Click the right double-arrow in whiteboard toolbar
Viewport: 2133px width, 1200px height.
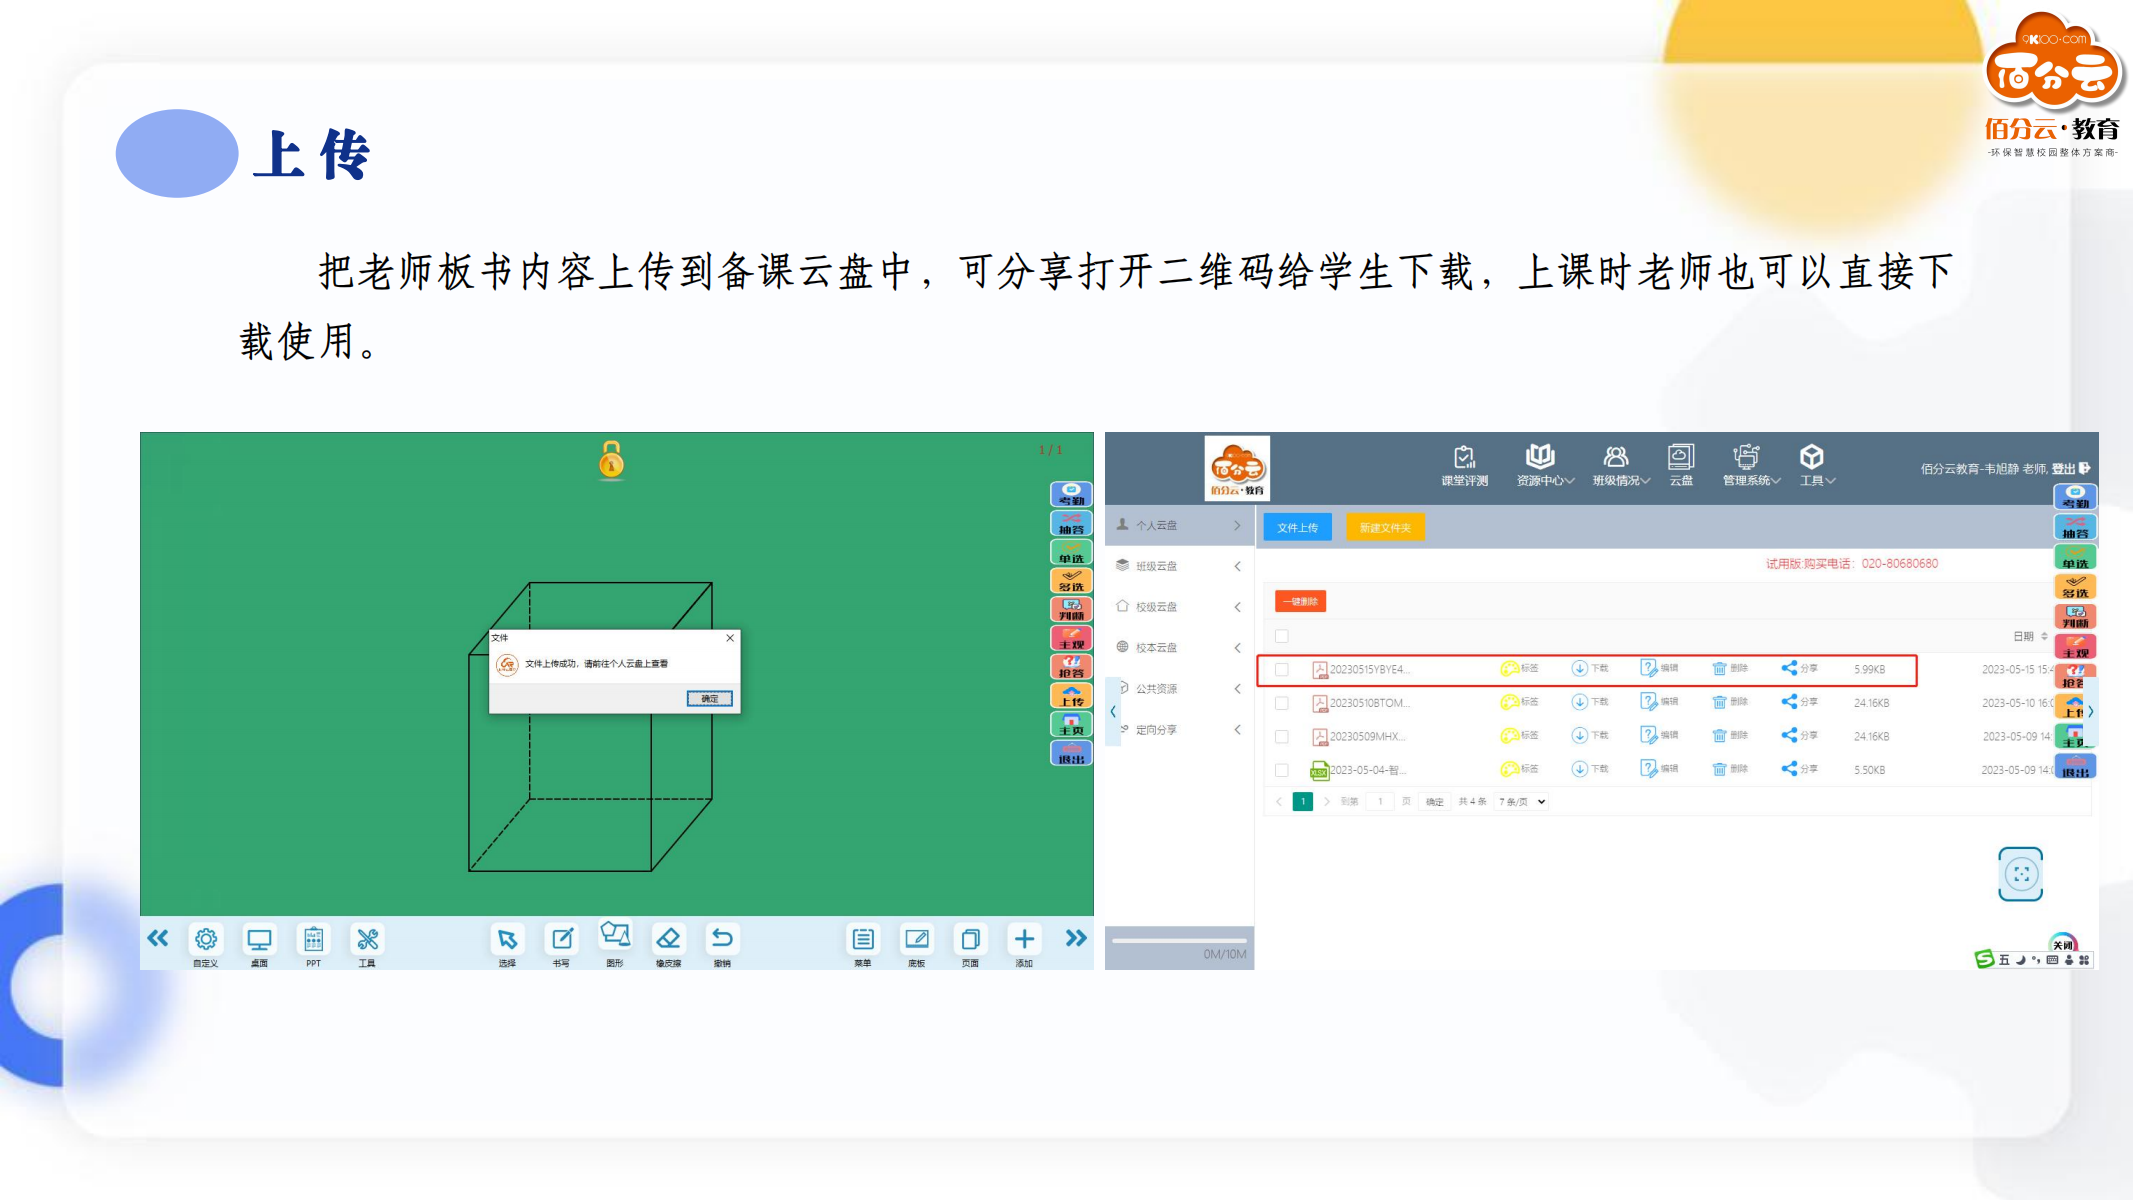(1076, 938)
